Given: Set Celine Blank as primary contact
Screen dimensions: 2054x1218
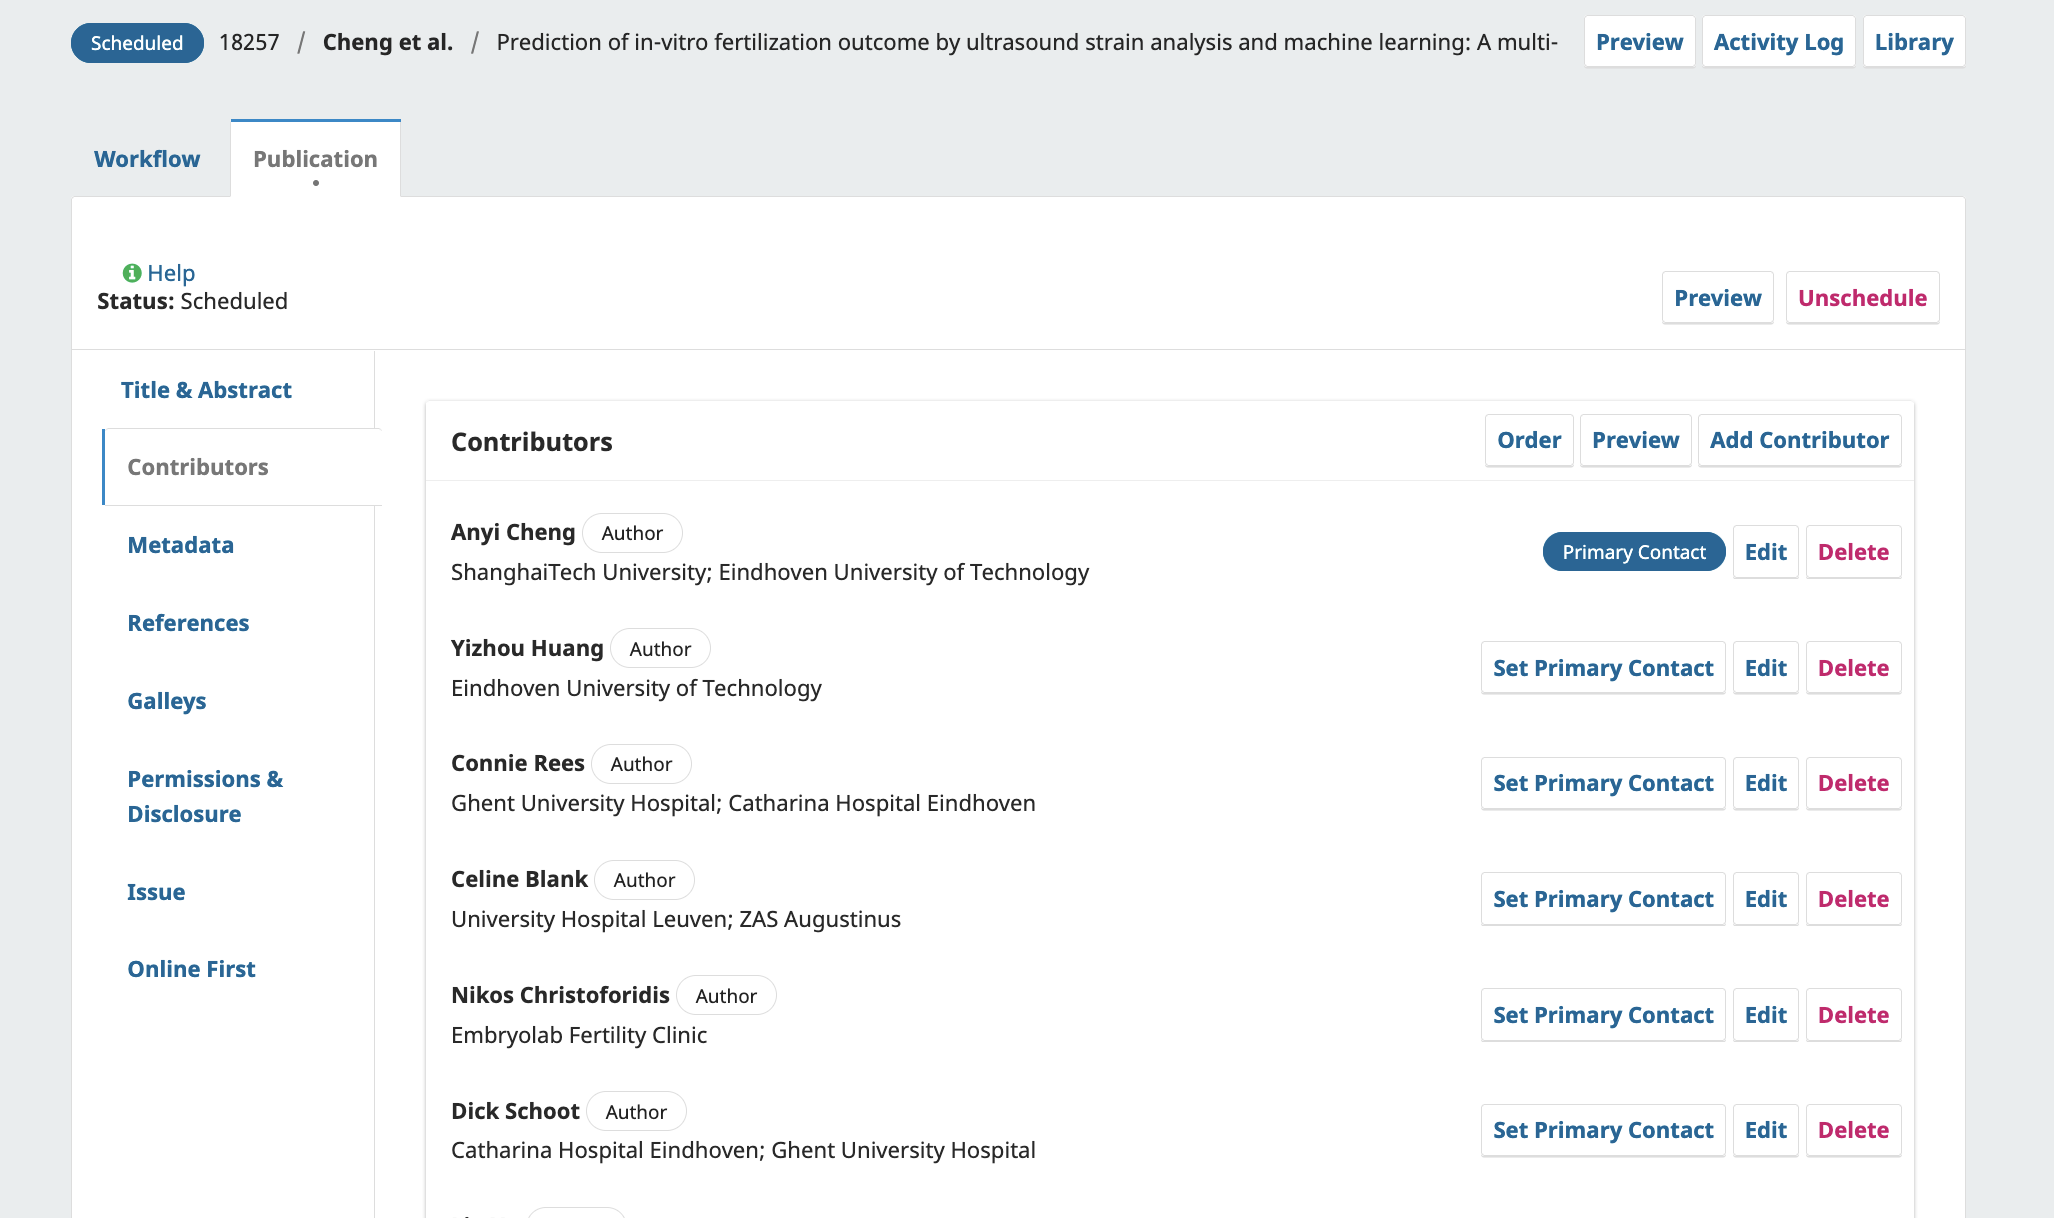Looking at the screenshot, I should tap(1602, 899).
